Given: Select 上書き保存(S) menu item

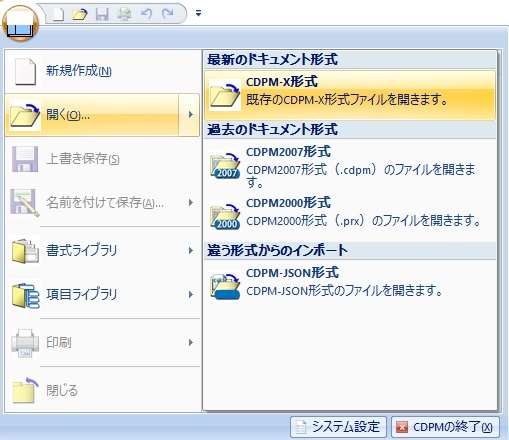Looking at the screenshot, I should click(x=102, y=159).
